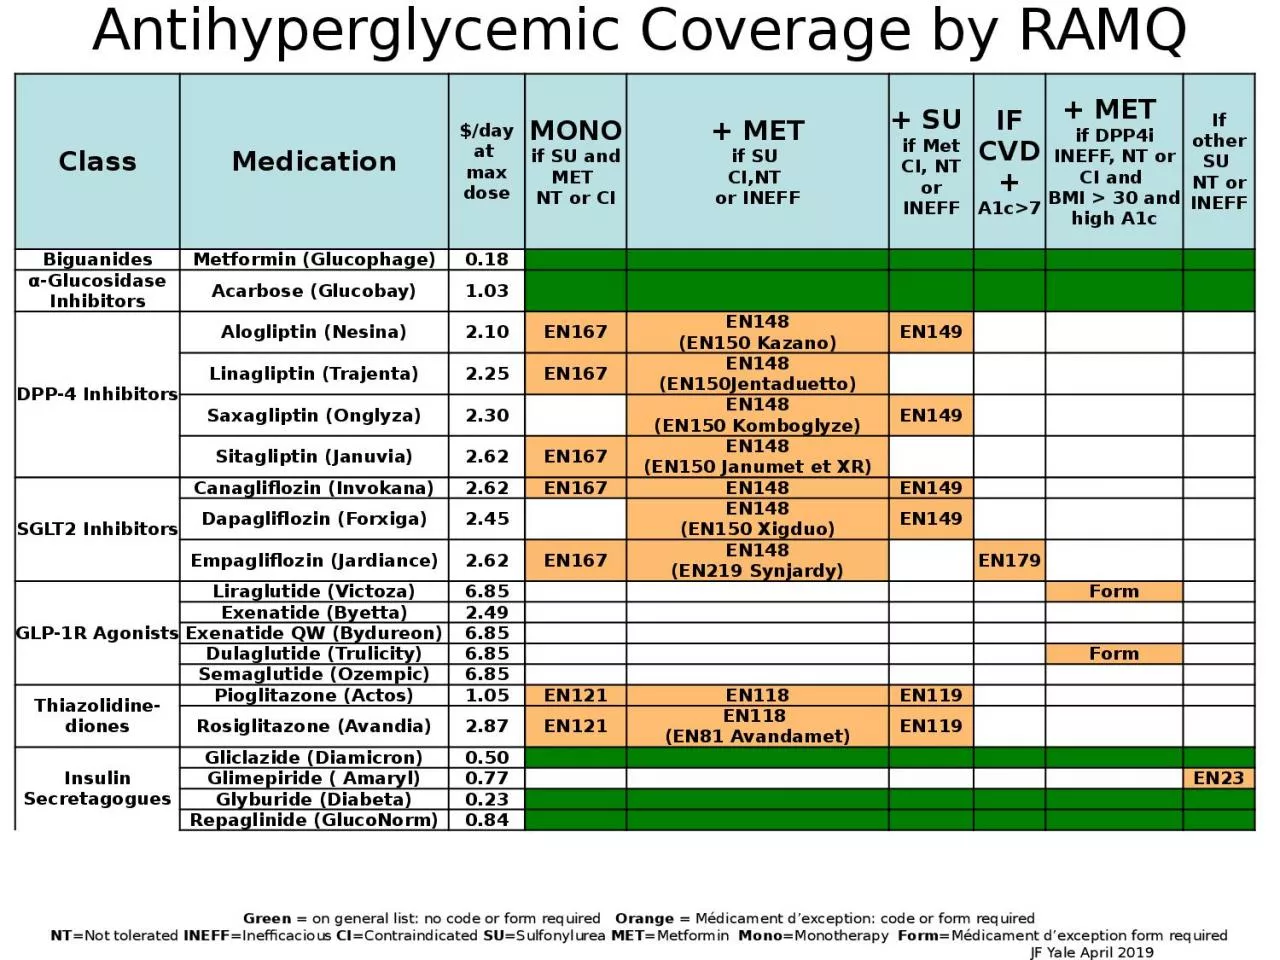The image size is (1280, 960).
Task: Click the 'MONO' column header
Action: [x=576, y=161]
